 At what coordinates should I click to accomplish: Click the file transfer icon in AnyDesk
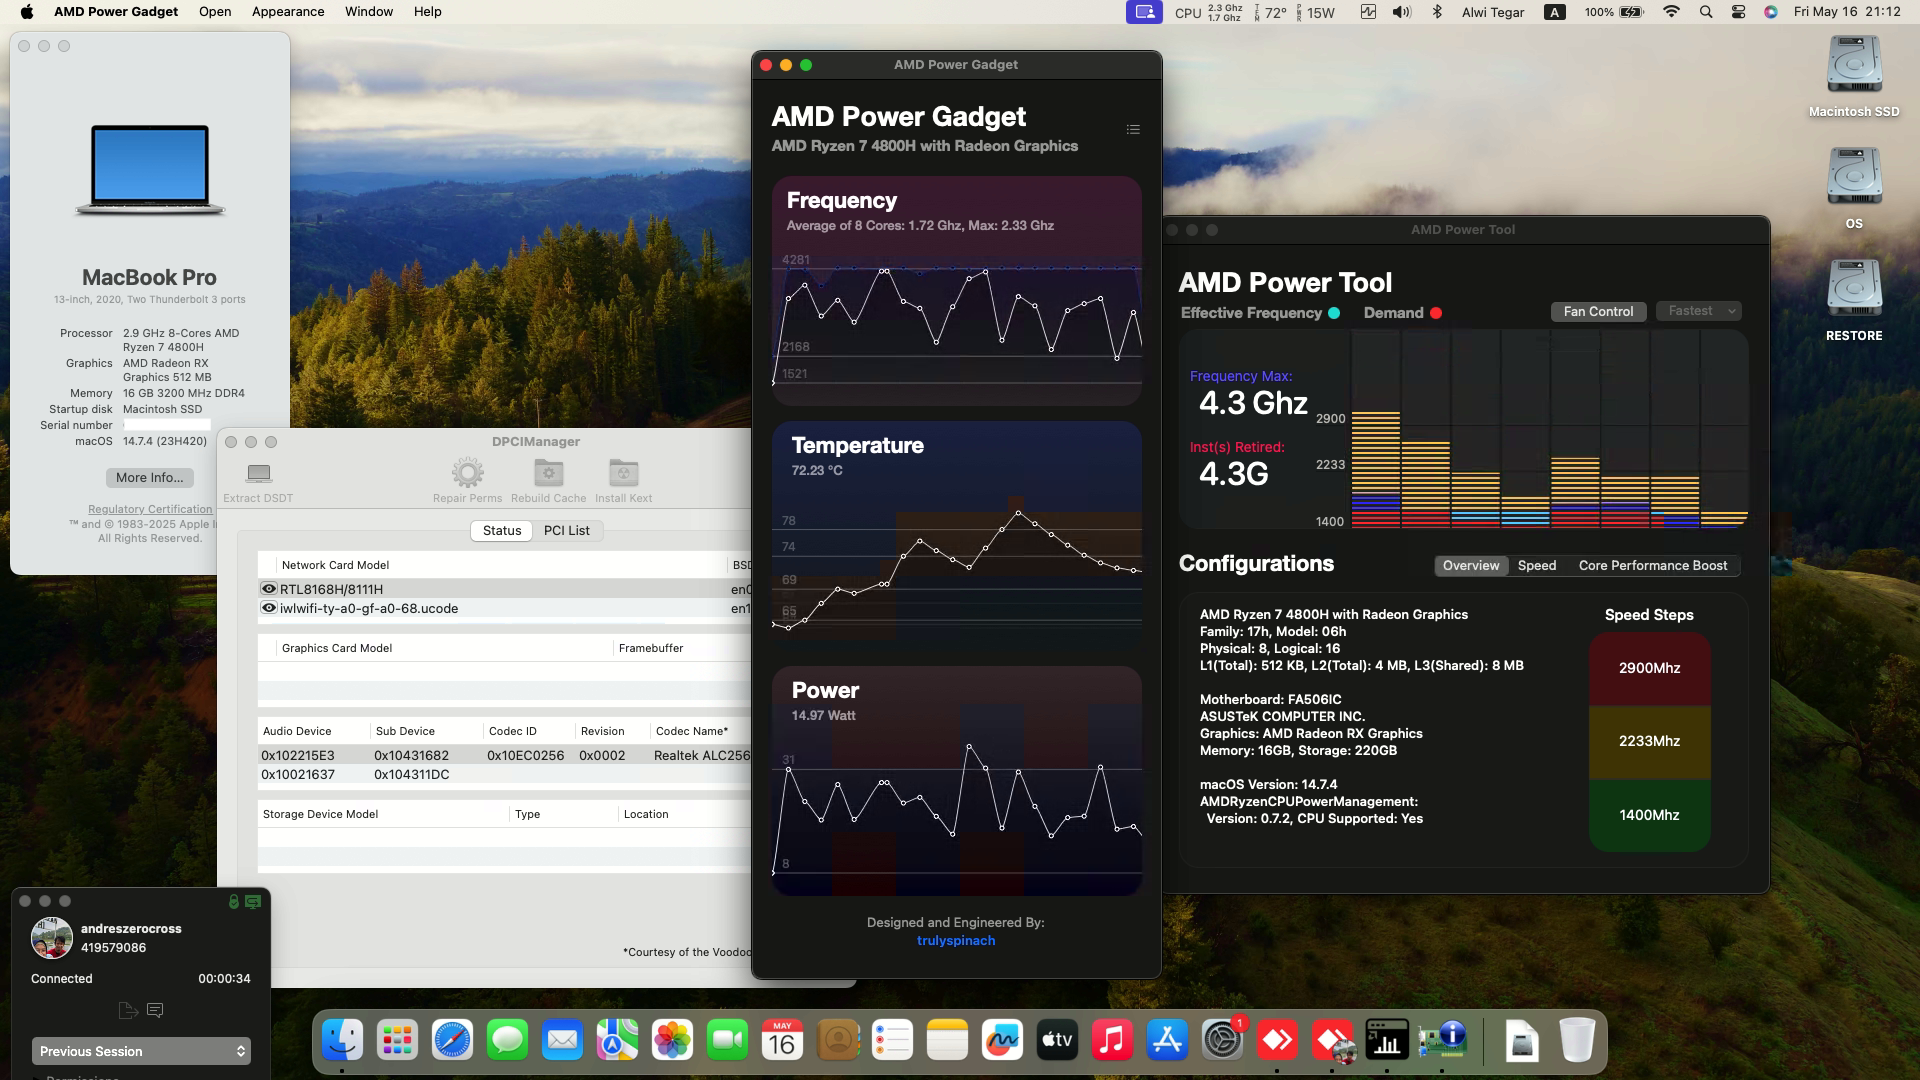pos(128,1010)
